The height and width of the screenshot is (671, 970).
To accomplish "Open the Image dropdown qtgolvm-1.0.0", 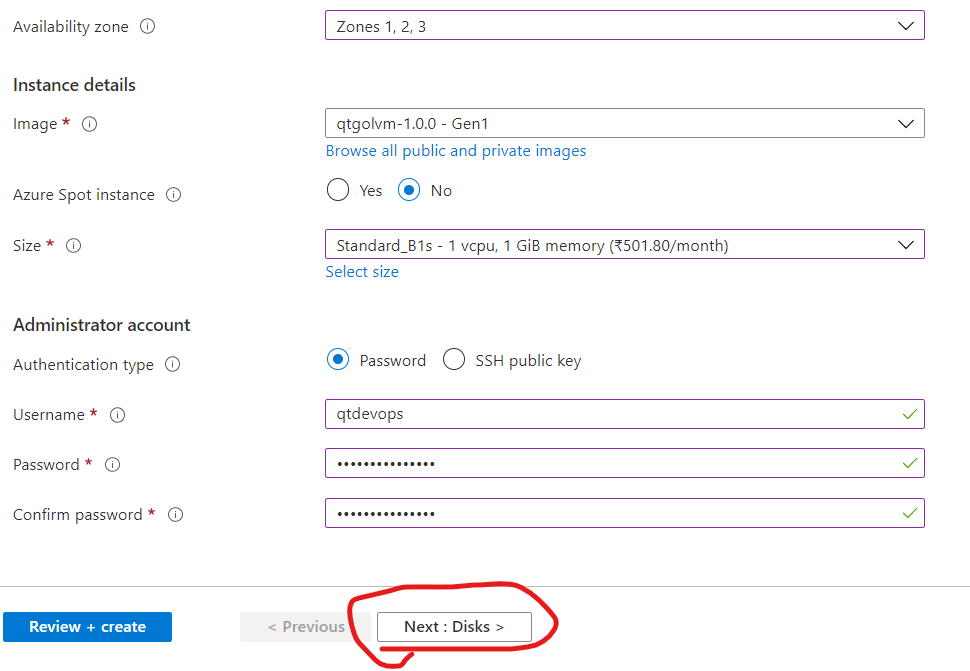I will (625, 123).
